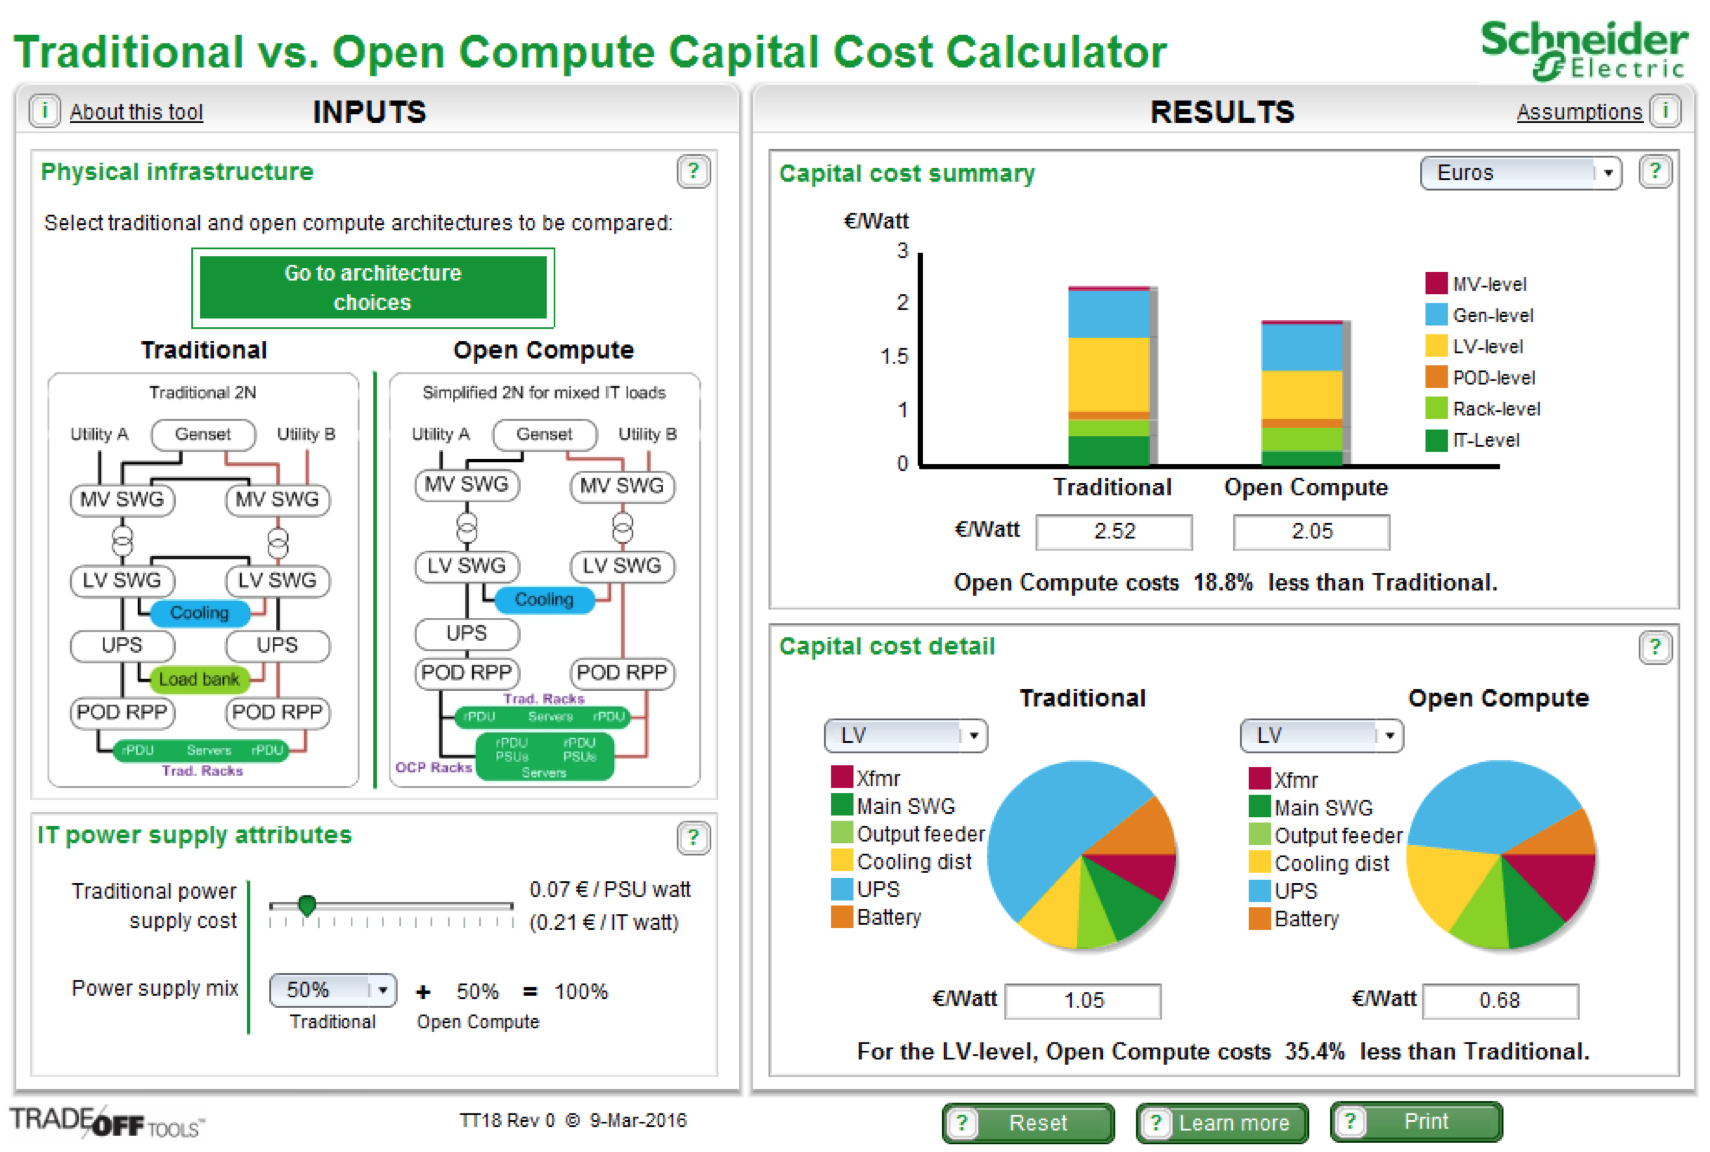The image size is (1710, 1152).
Task: Click the info icon beside About this tool
Action: 44,111
